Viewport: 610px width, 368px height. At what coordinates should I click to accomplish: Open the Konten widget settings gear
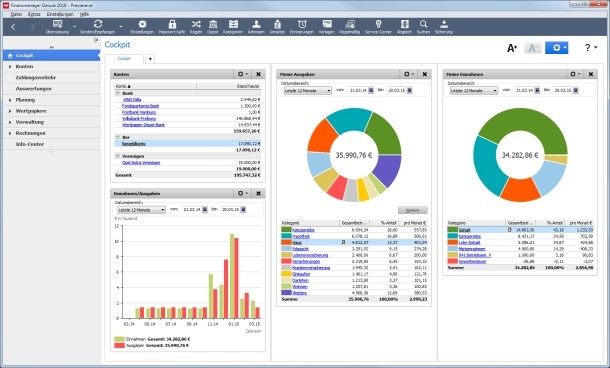[x=243, y=74]
